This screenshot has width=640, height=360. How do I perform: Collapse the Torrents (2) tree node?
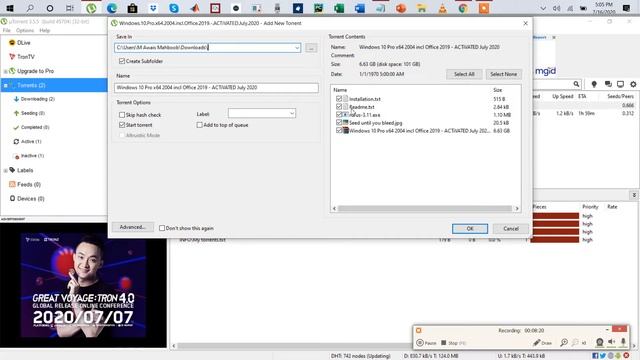(x=5, y=85)
